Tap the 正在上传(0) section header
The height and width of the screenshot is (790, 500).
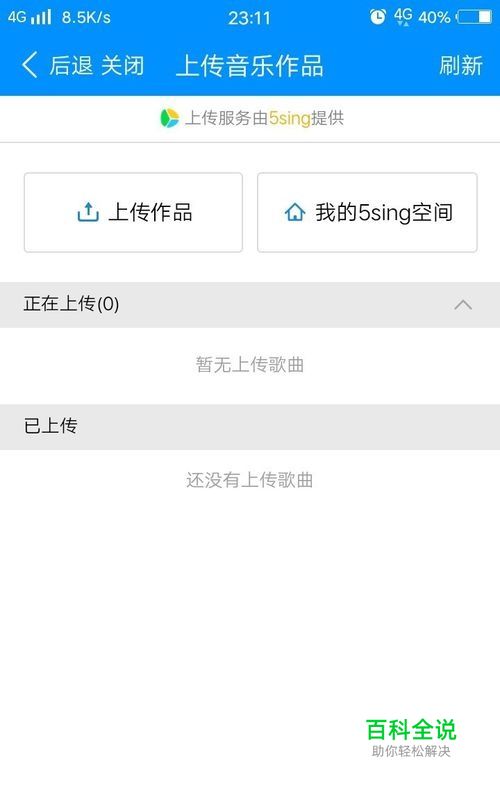[x=250, y=305]
